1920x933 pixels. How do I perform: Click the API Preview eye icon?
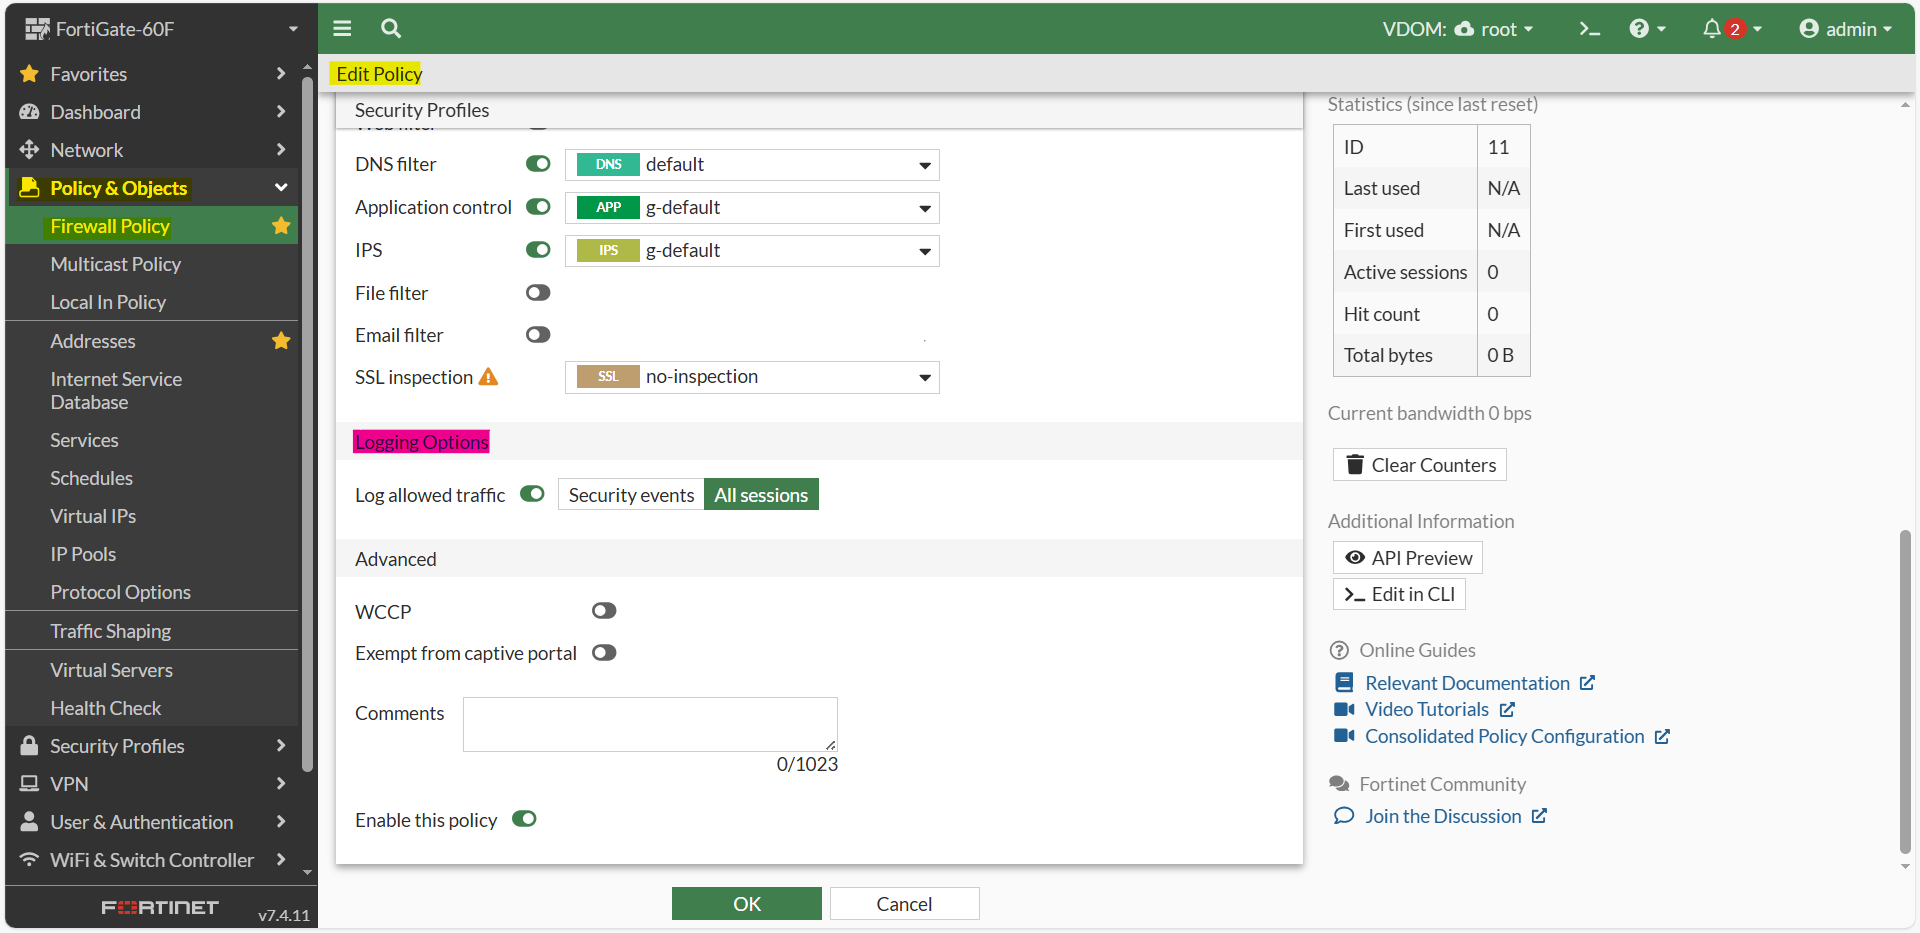click(1355, 558)
